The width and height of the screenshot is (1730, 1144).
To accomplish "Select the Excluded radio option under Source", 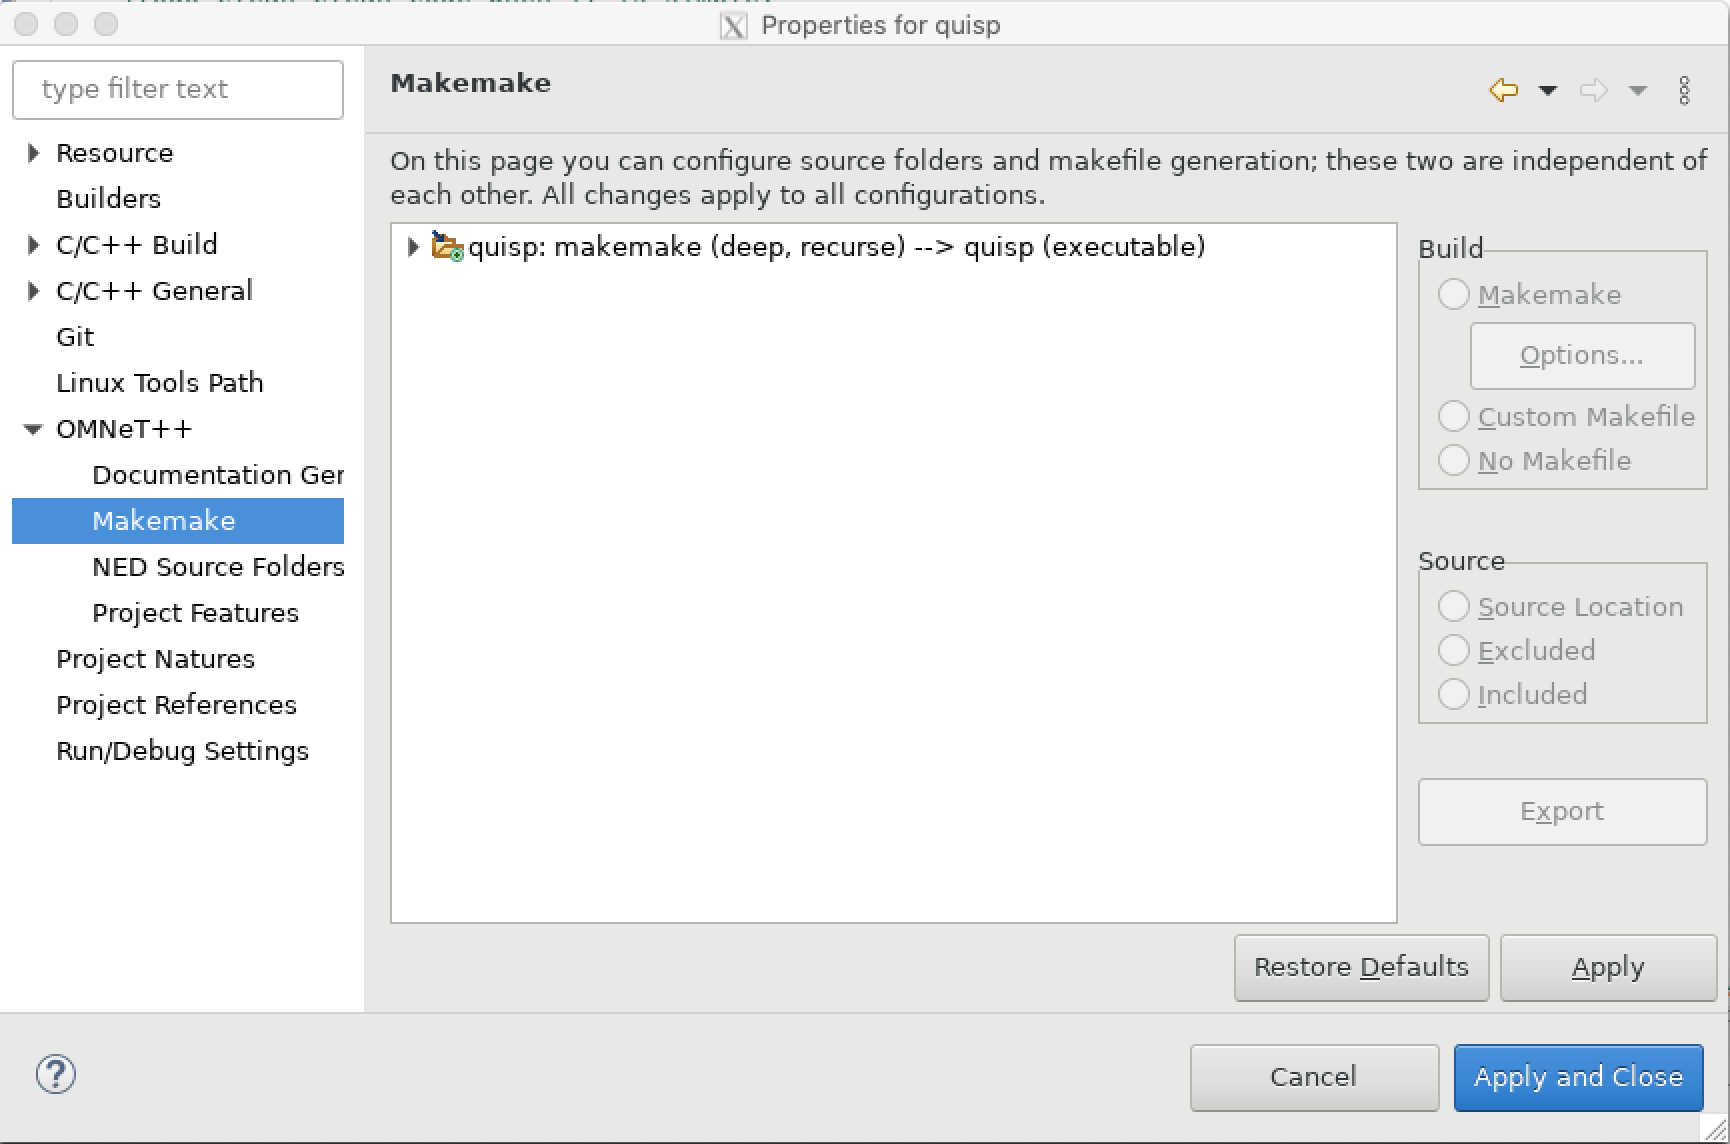I will [x=1454, y=650].
